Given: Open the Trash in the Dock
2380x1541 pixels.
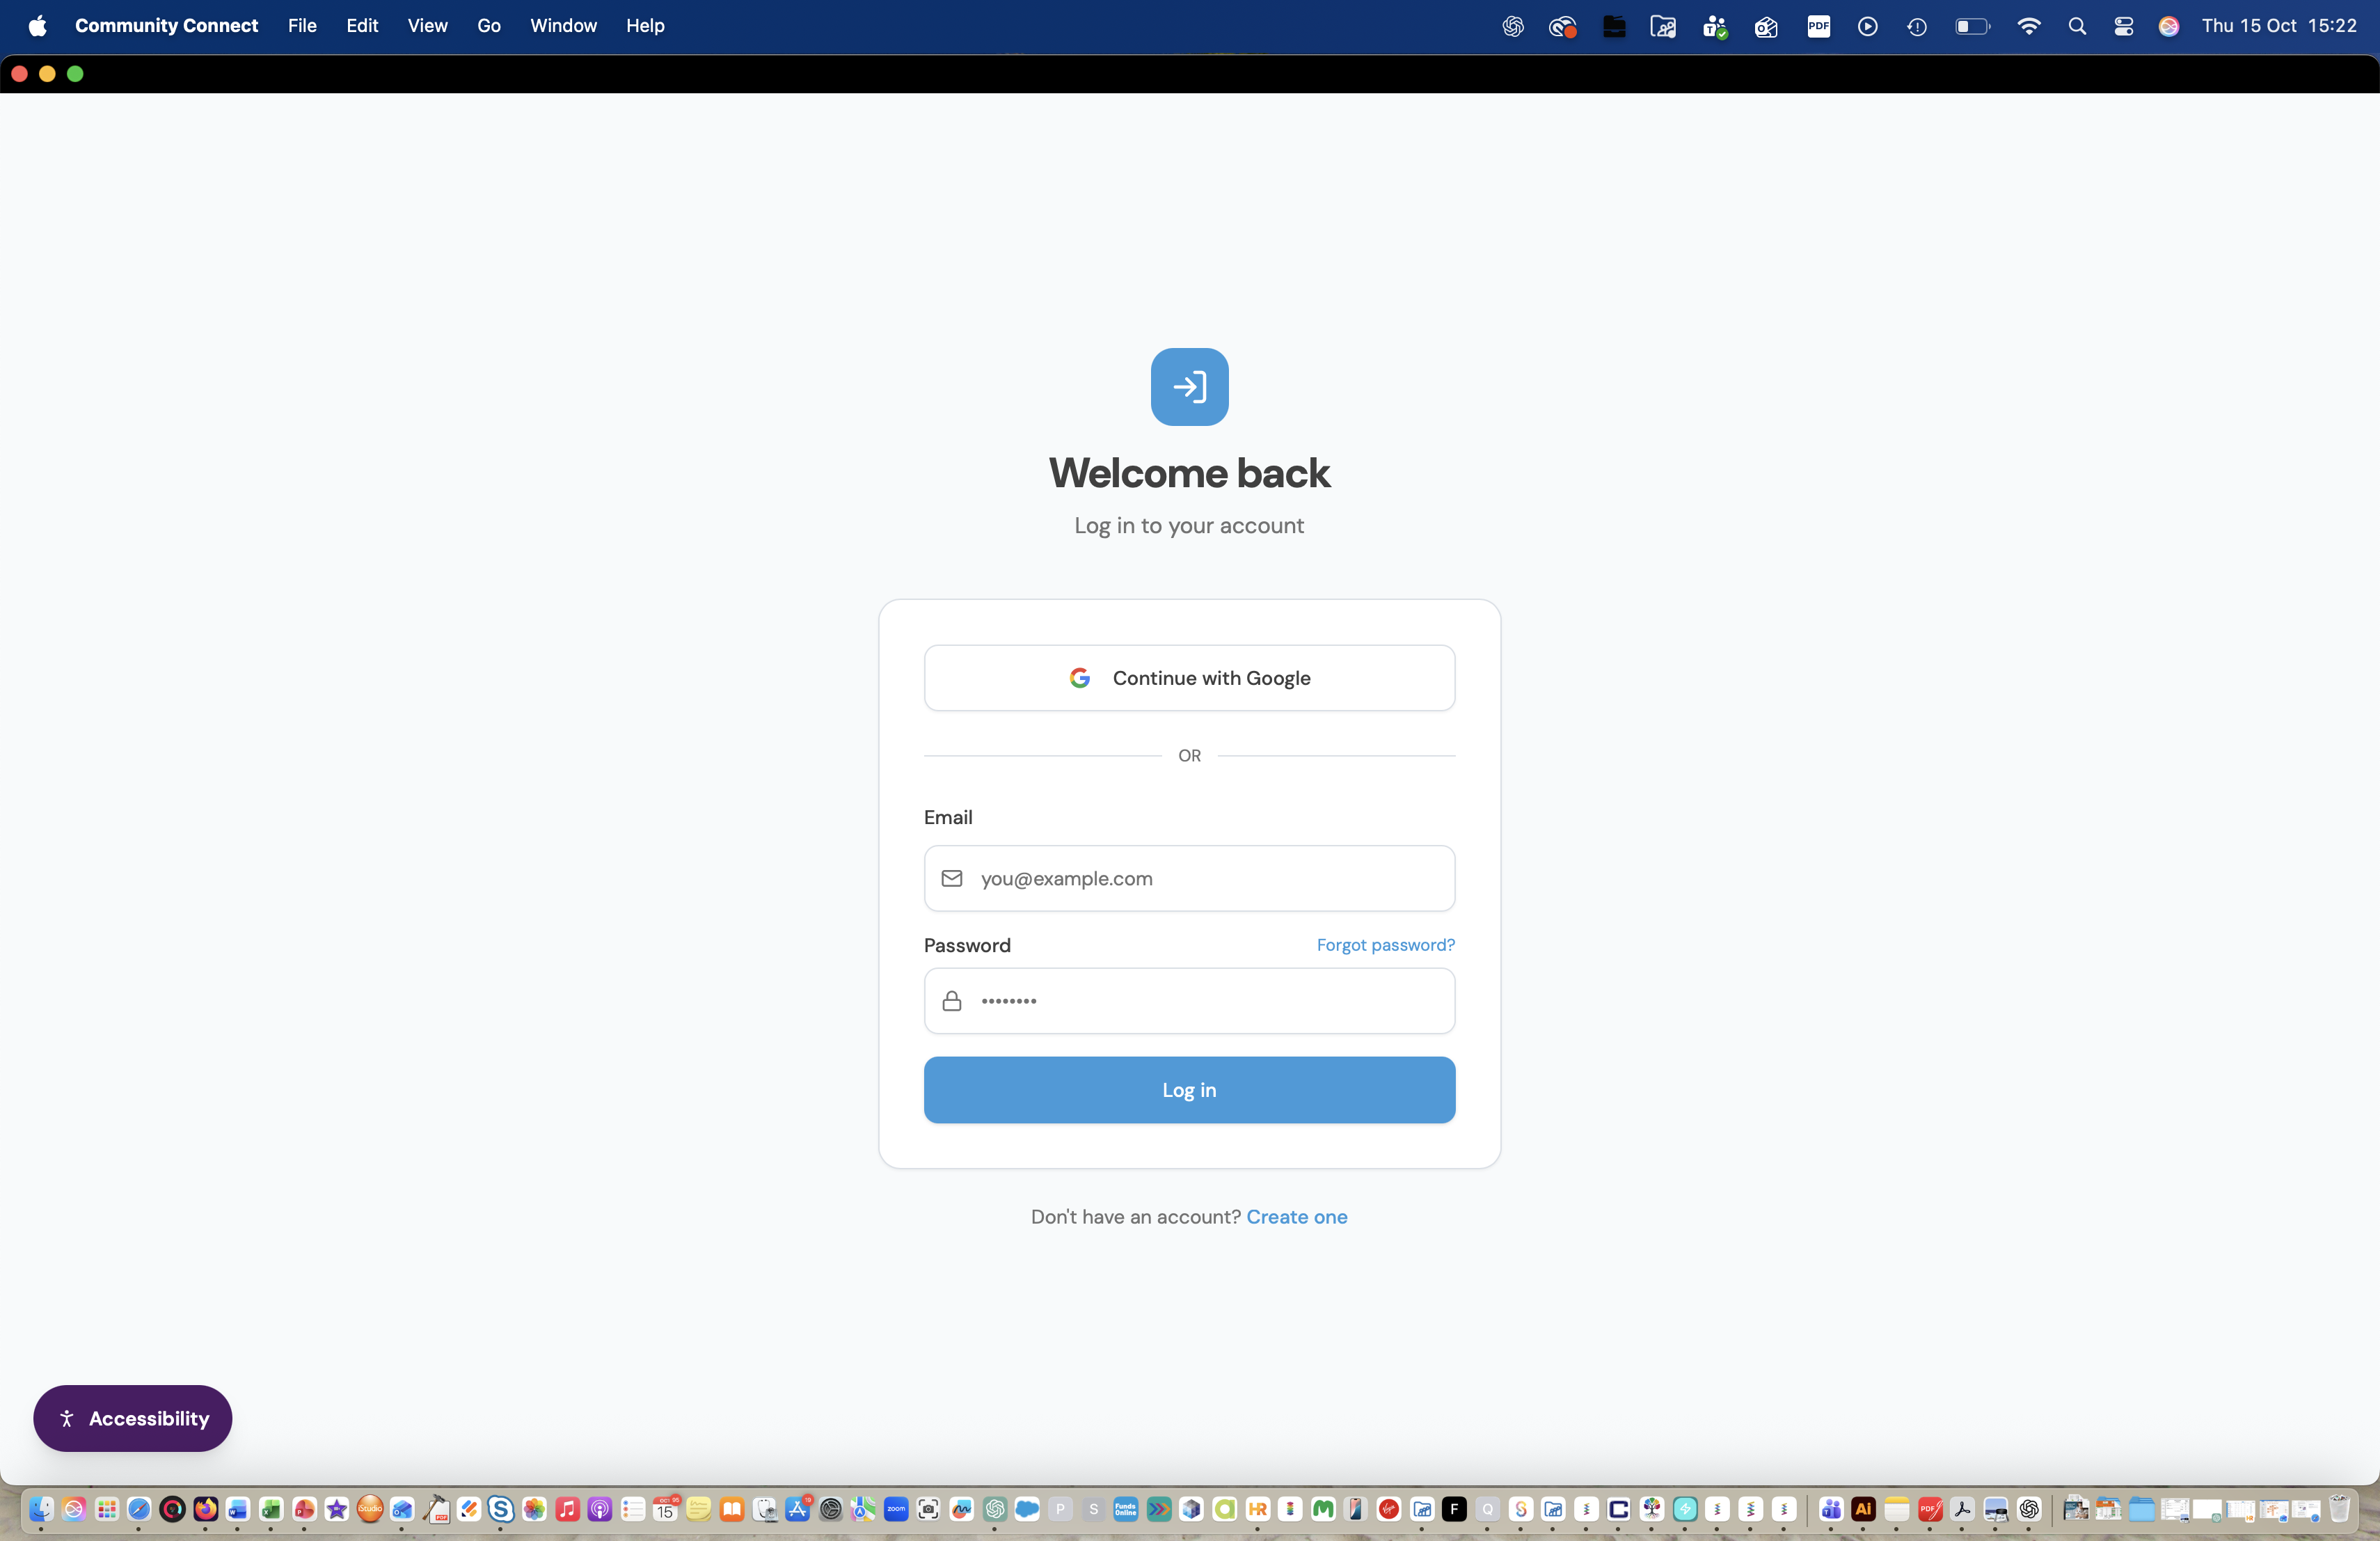Looking at the screenshot, I should pyautogui.click(x=2339, y=1509).
